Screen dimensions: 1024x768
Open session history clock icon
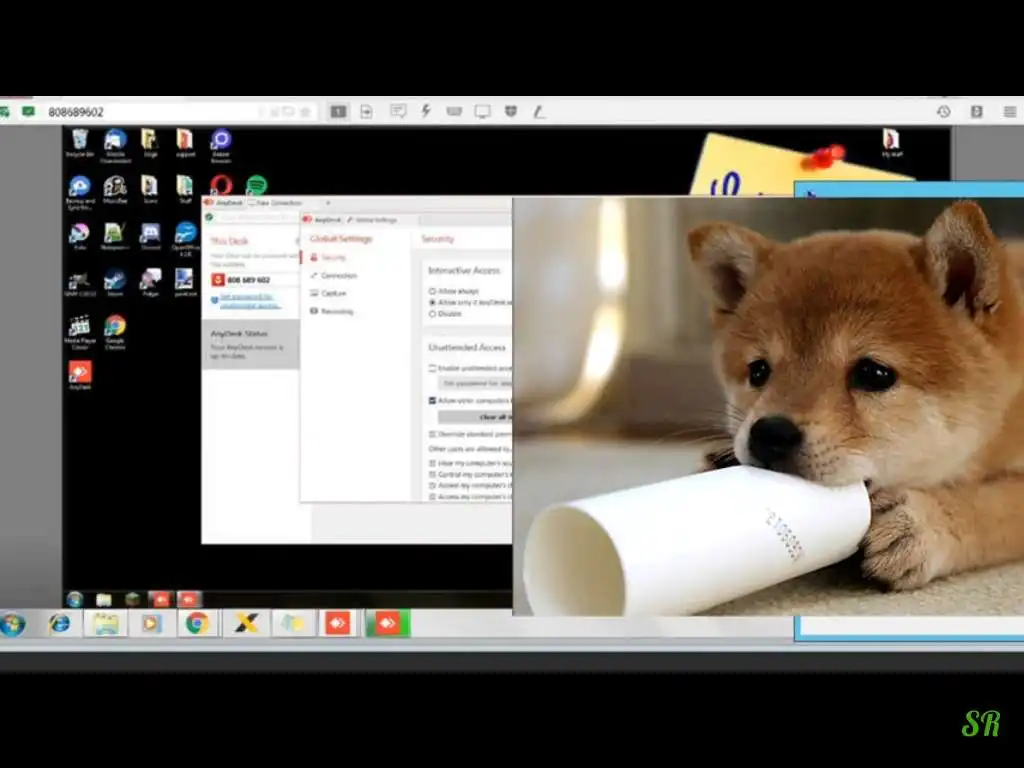[x=944, y=112]
